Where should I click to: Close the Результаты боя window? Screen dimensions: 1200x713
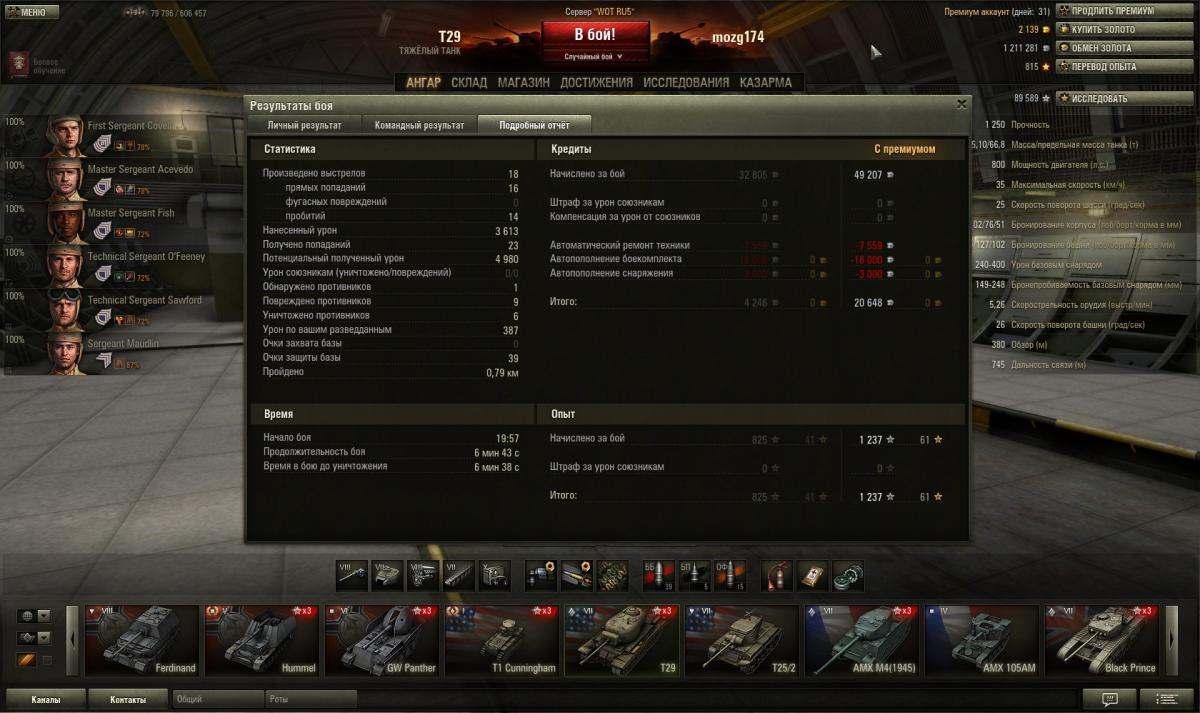(x=962, y=103)
